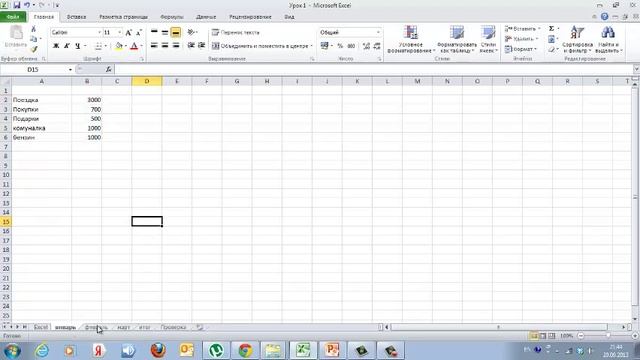Open Sort and Filter menu
This screenshot has height=360, width=640.
coord(577,39)
